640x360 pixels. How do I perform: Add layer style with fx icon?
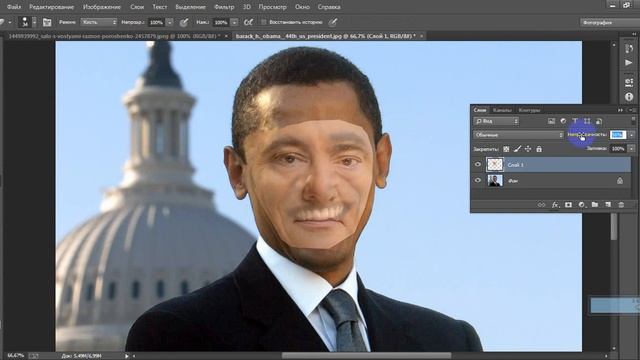tap(555, 205)
